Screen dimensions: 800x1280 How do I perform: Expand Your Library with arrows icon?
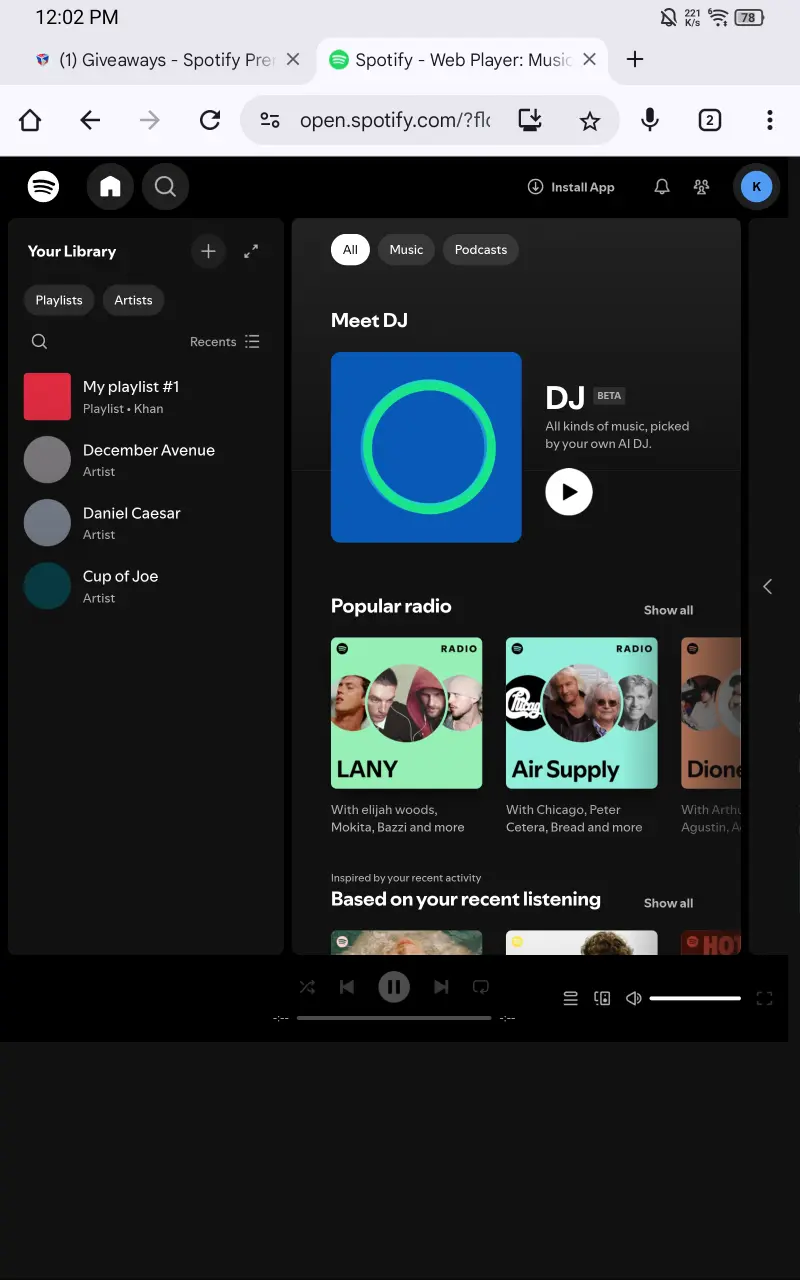coord(251,251)
